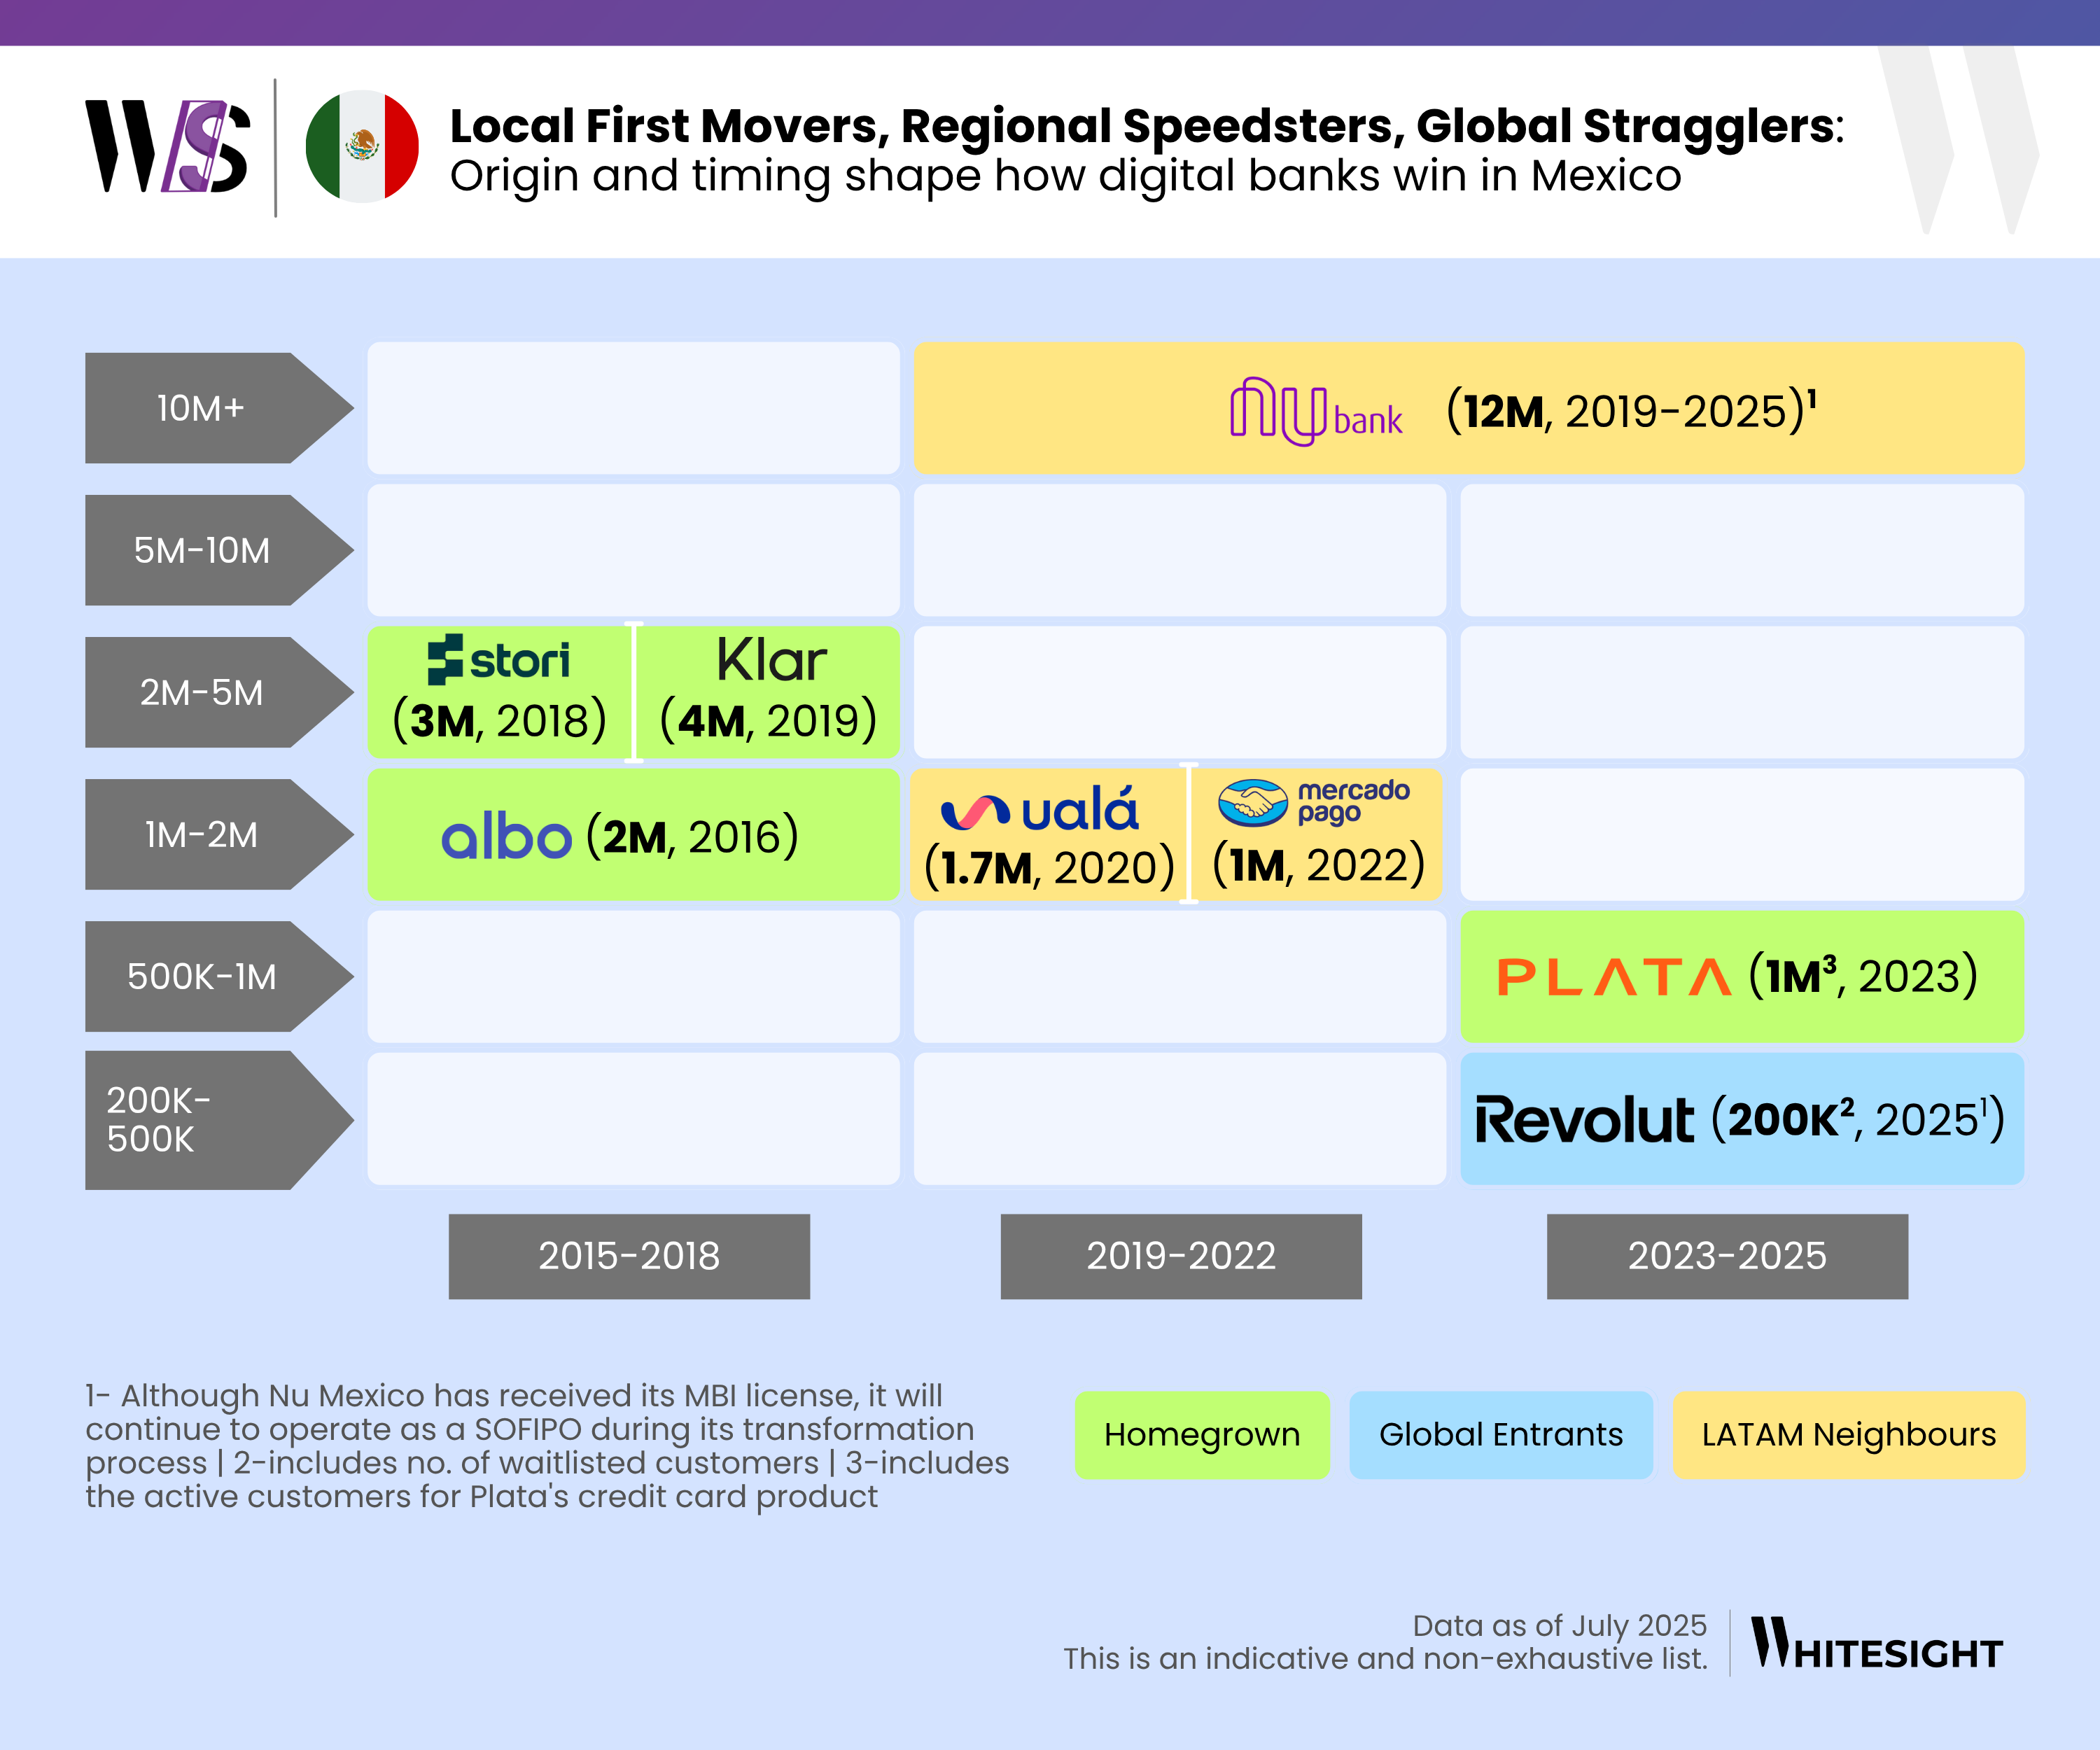Click the 2019-2022 period label
Viewport: 2100px width, 1750px height.
1181,1256
